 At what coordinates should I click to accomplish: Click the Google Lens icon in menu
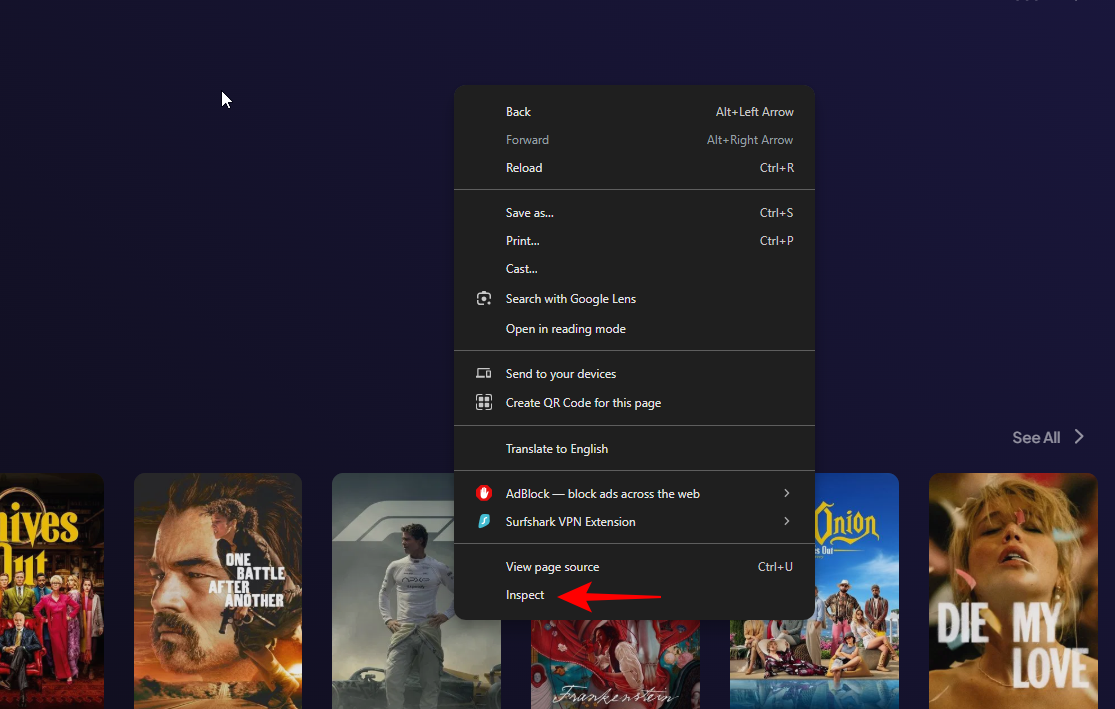[484, 299]
